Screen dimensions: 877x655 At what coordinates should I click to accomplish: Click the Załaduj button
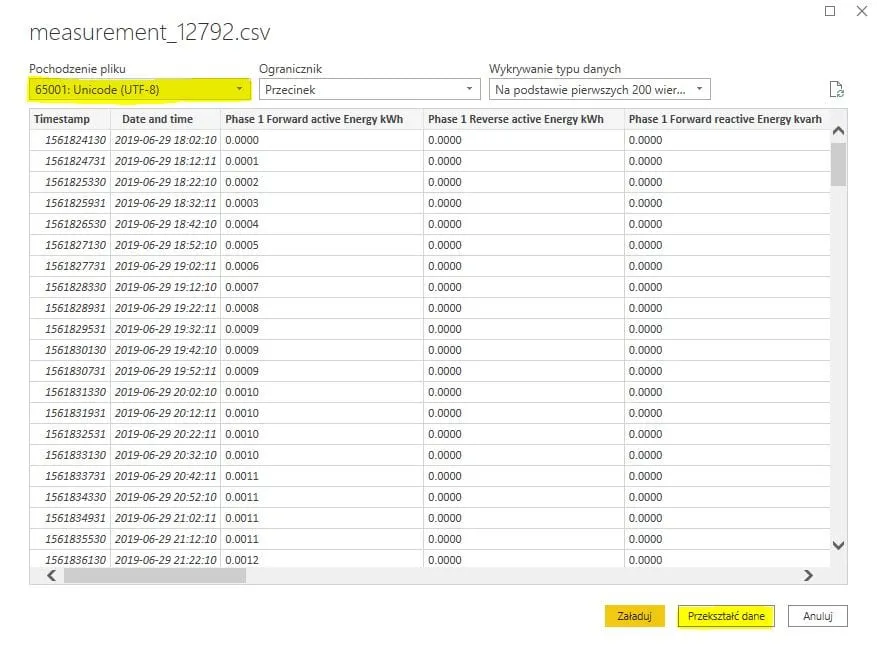point(634,616)
